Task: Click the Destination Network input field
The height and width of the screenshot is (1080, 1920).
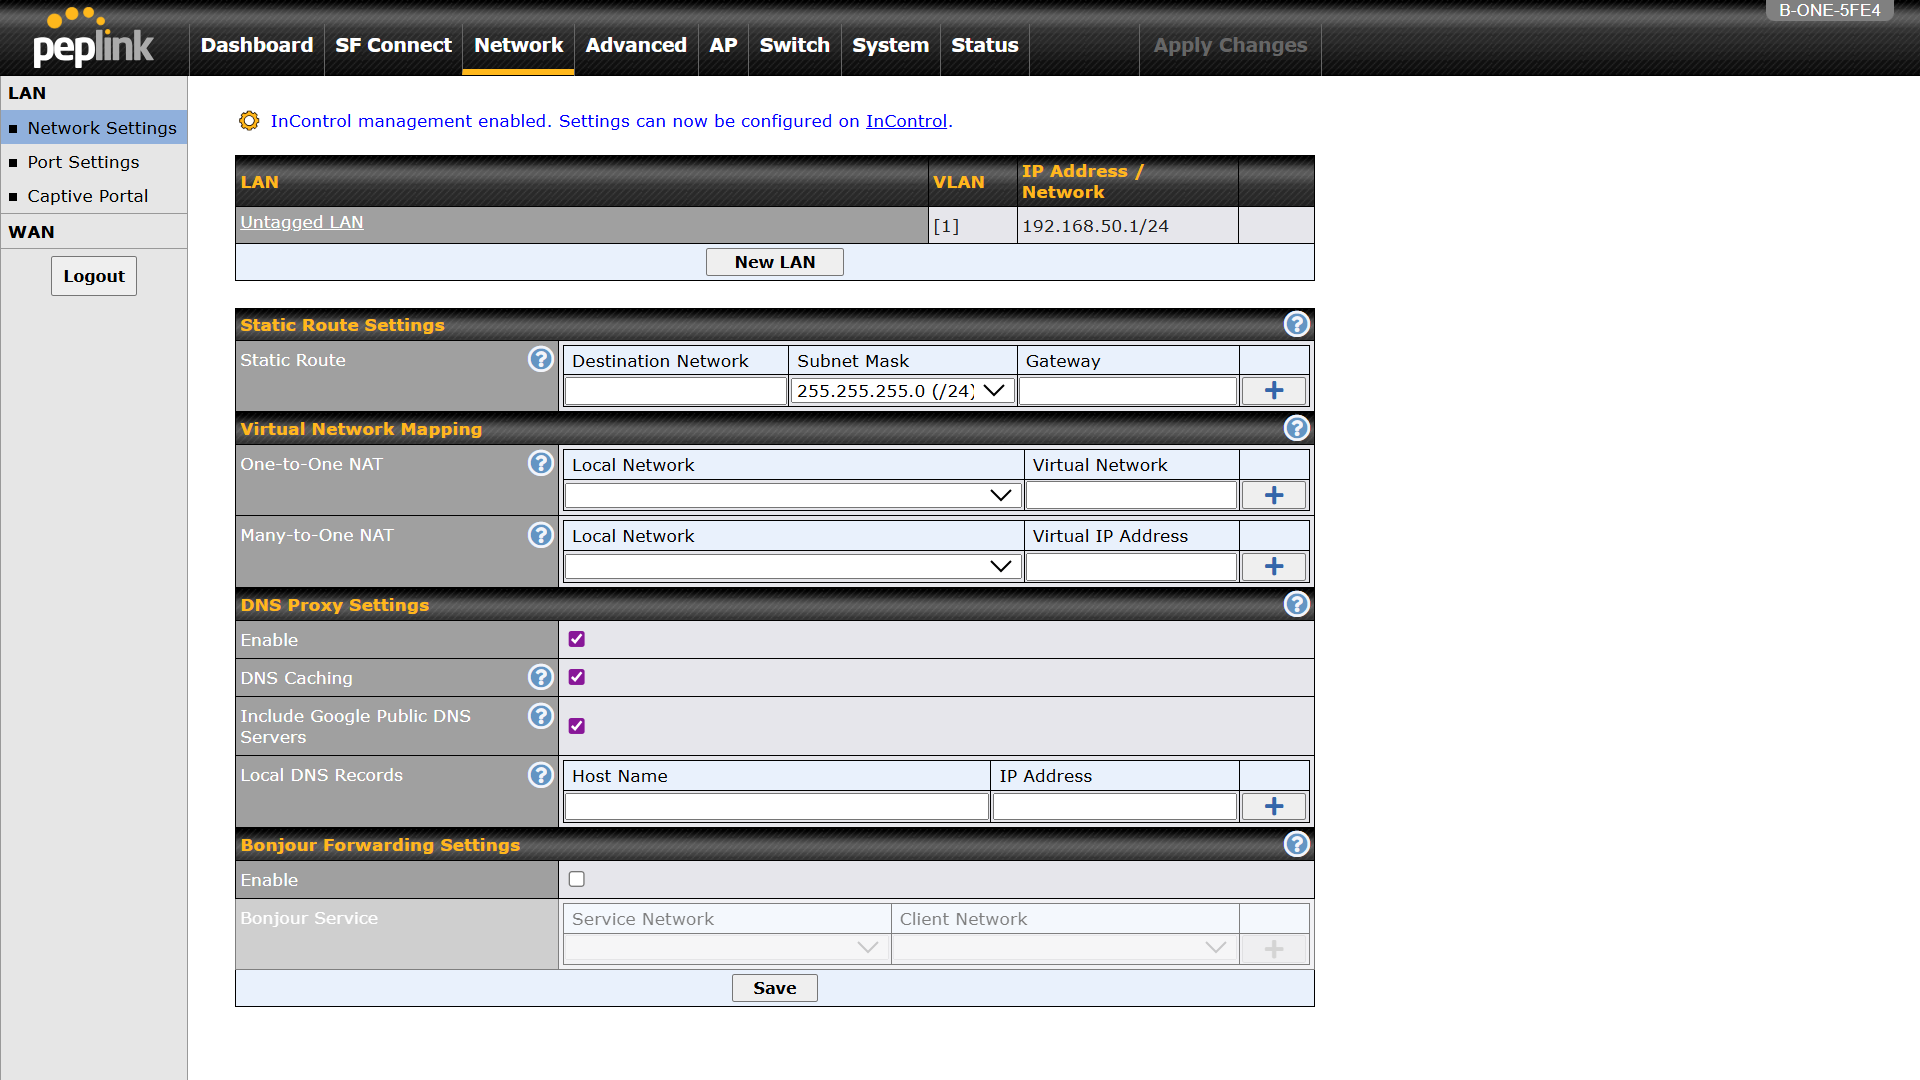Action: [x=675, y=391]
